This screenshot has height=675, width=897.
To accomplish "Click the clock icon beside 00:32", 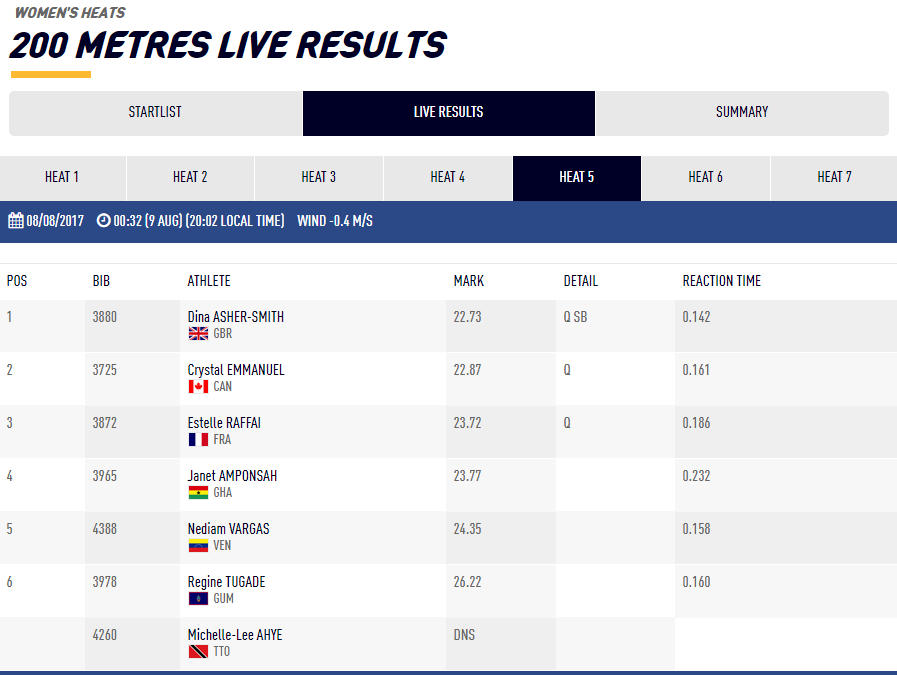I will point(103,220).
